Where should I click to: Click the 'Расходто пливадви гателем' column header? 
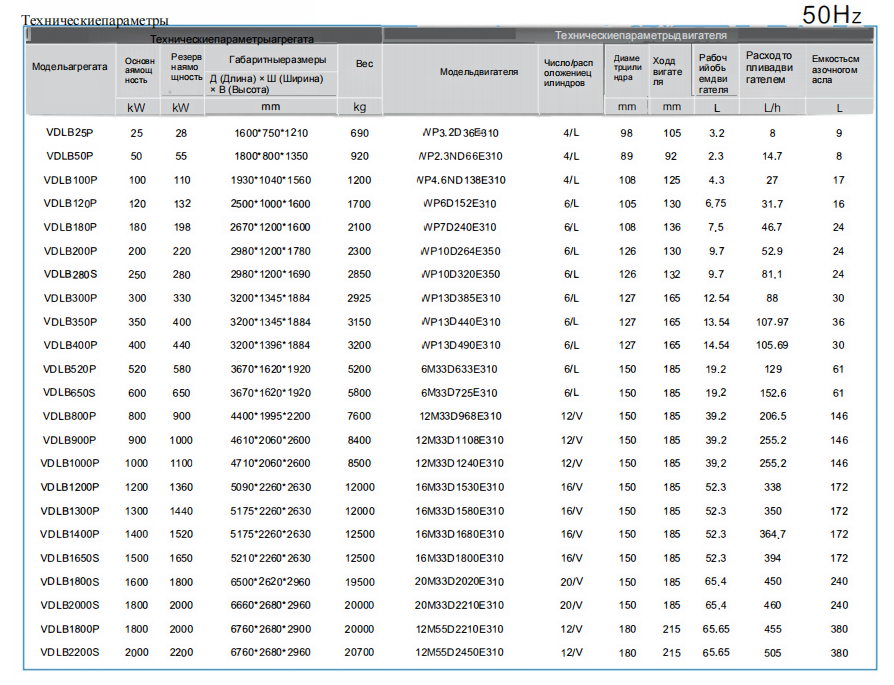(x=769, y=67)
